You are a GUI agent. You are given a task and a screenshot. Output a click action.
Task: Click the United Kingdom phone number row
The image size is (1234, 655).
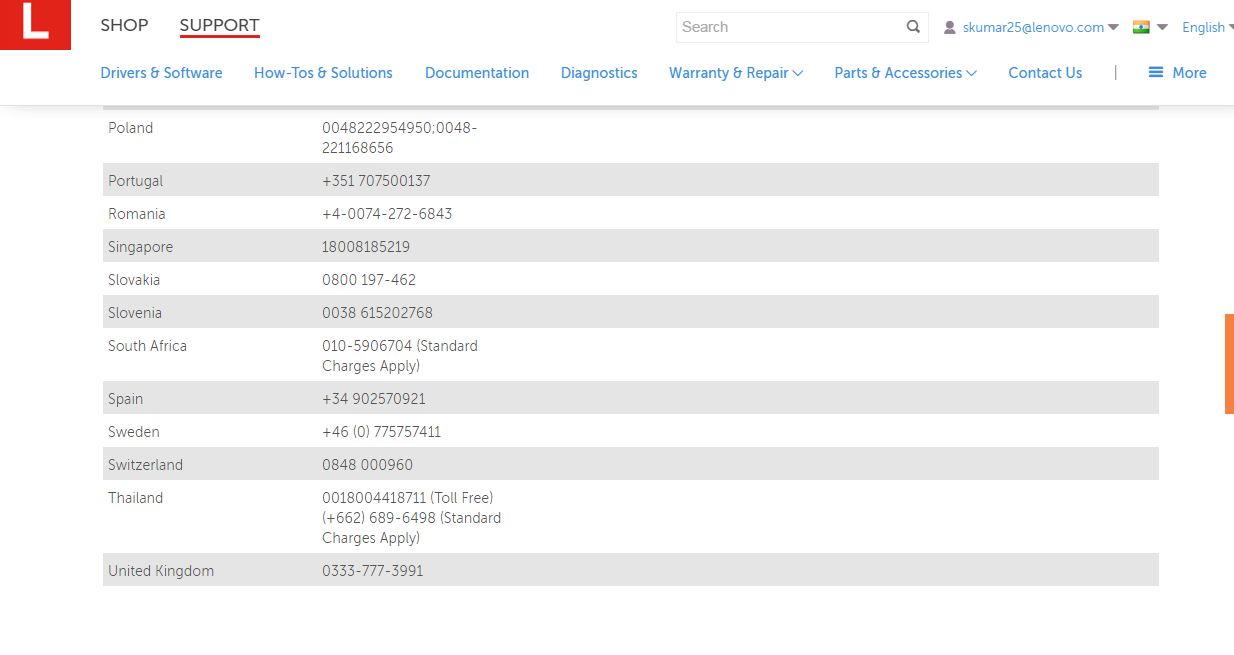click(630, 571)
